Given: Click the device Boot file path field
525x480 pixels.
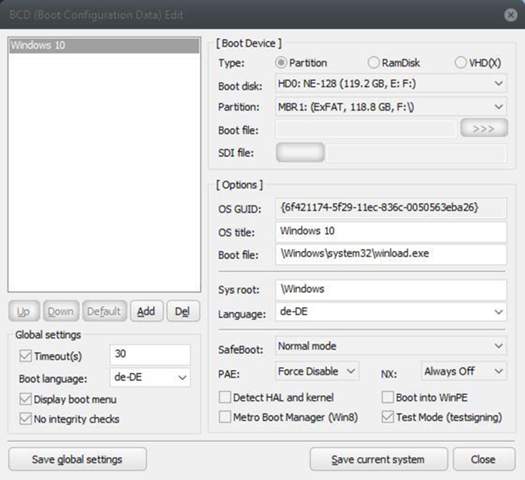Looking at the screenshot, I should coord(366,129).
